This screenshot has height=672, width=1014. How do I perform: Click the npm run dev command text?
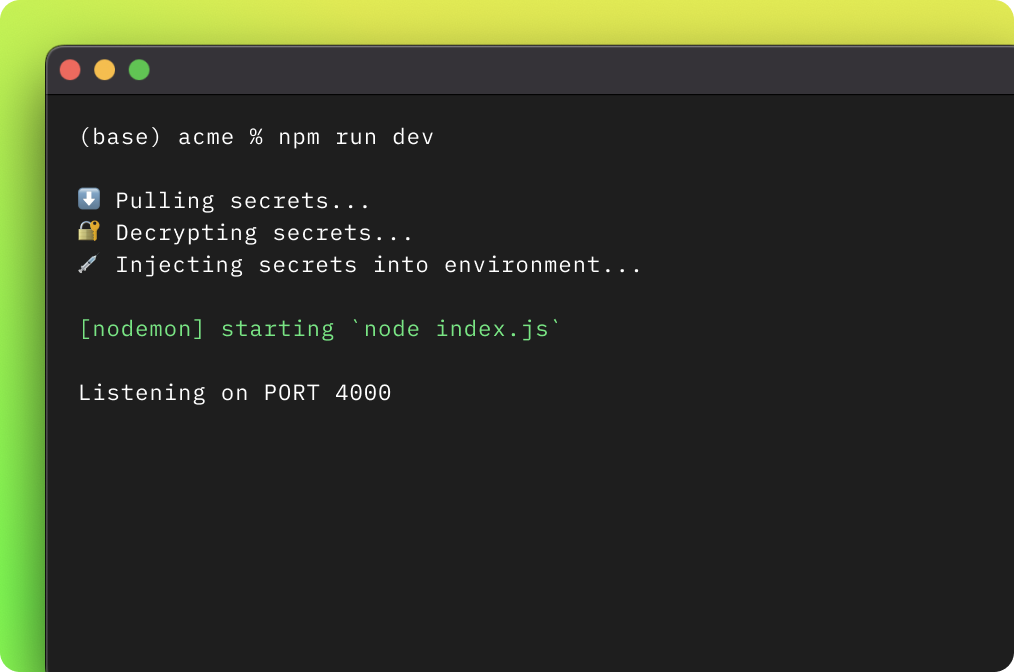356,137
